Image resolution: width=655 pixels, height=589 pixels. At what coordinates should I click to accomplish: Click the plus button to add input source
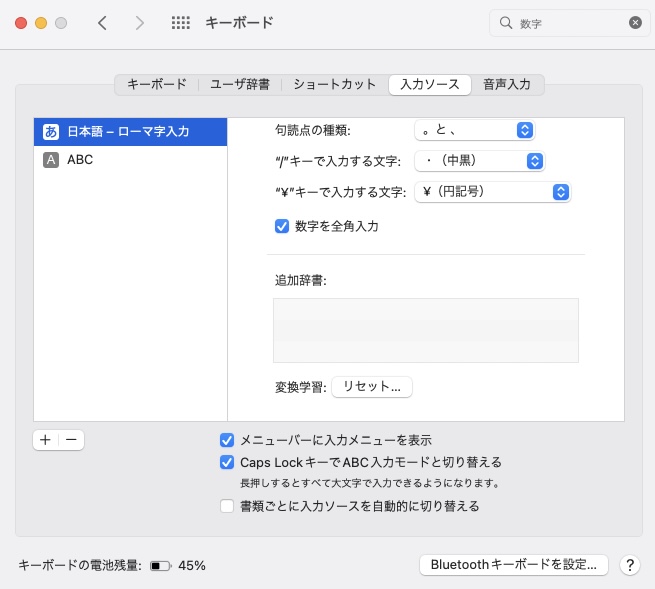[x=46, y=440]
